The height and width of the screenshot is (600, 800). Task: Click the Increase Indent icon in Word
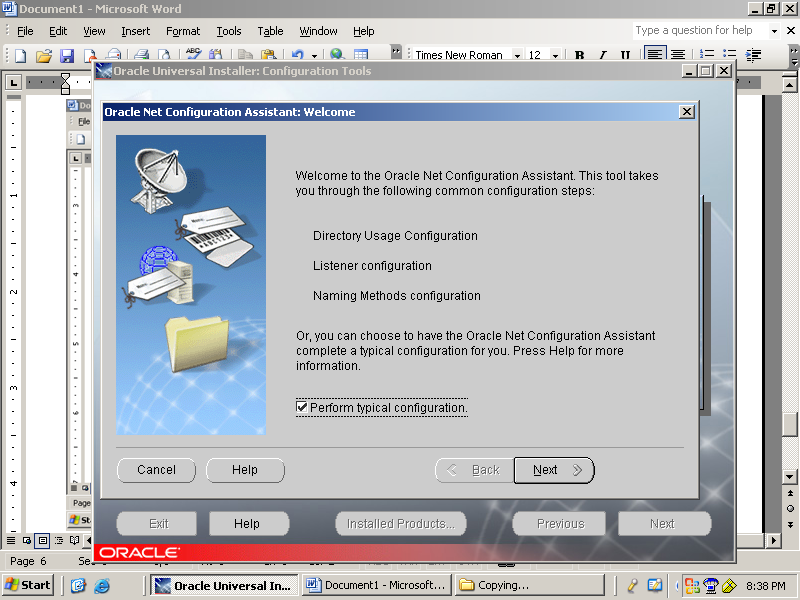753,55
